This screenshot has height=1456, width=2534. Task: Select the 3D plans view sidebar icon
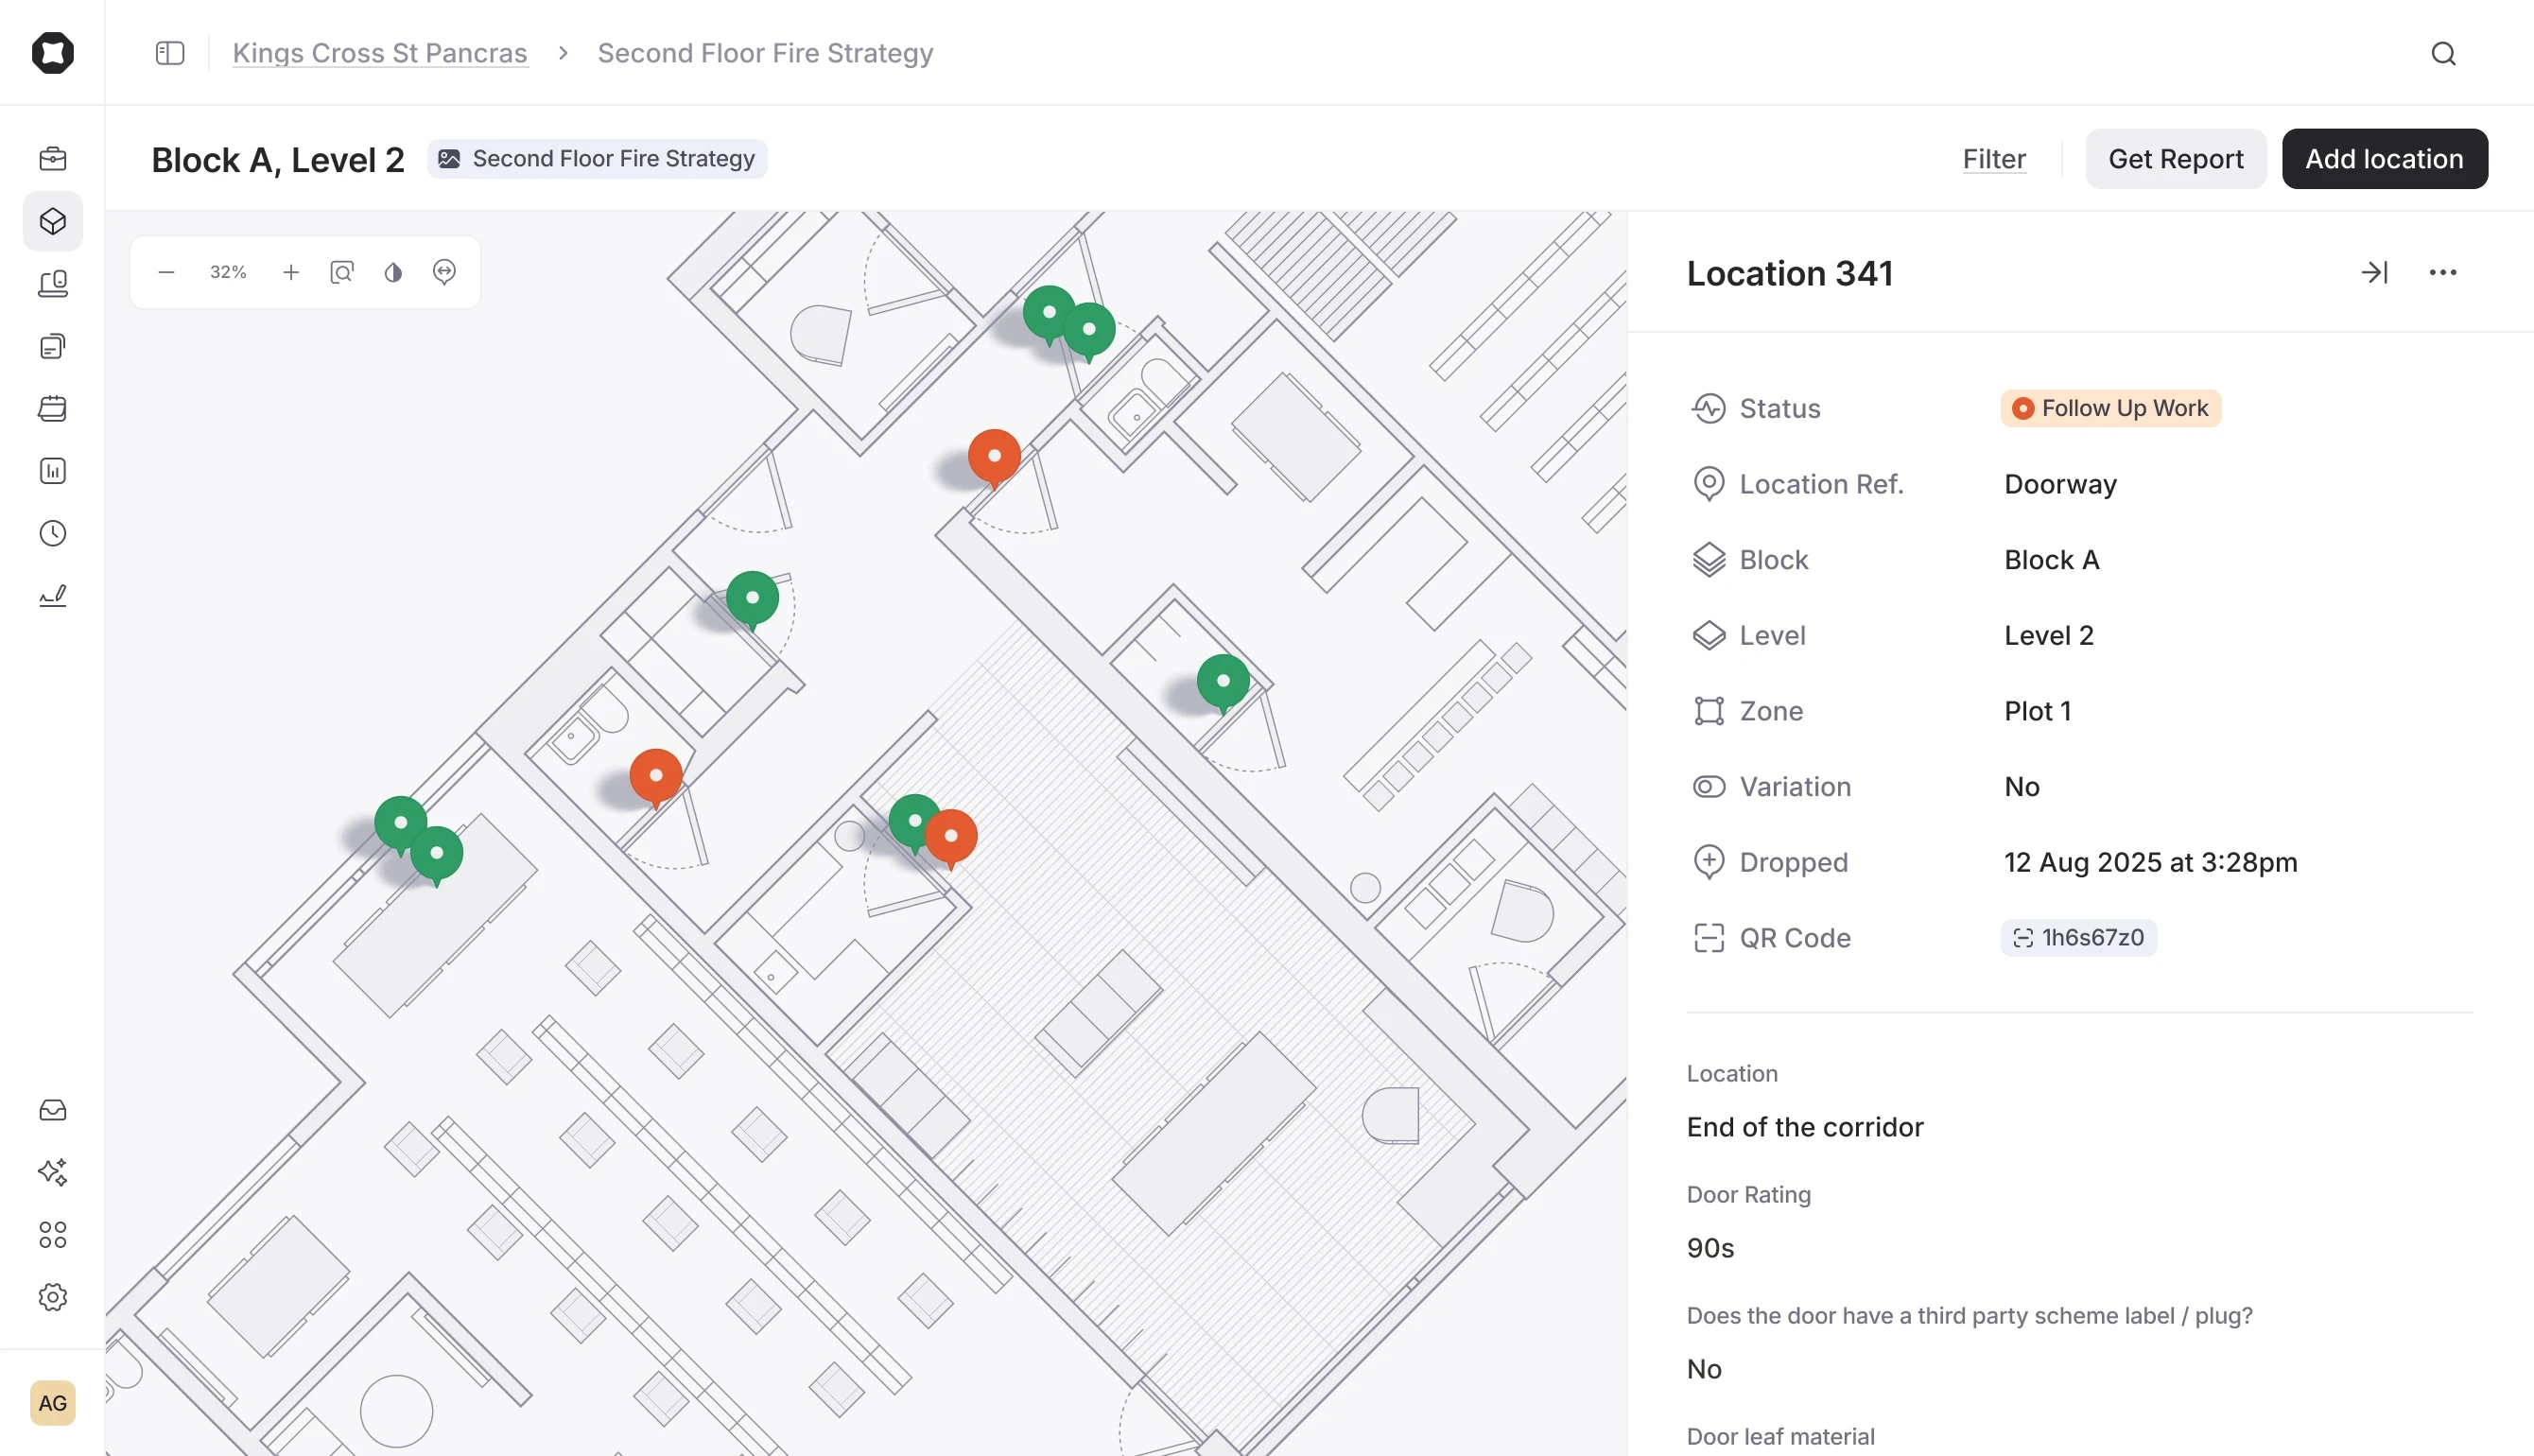point(52,221)
